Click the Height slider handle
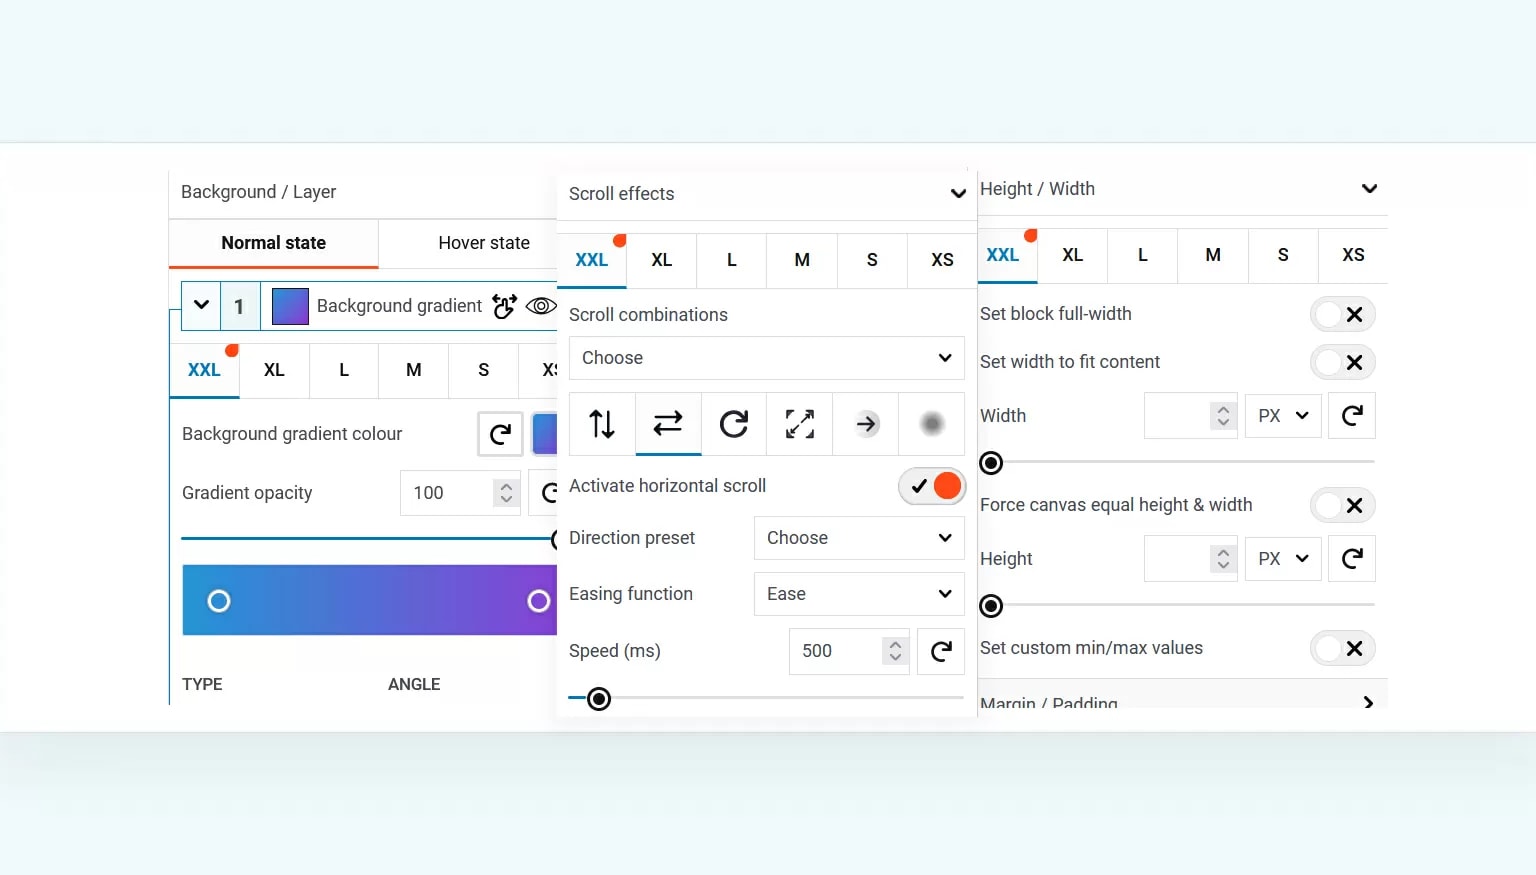The width and height of the screenshot is (1536, 875). 991,606
